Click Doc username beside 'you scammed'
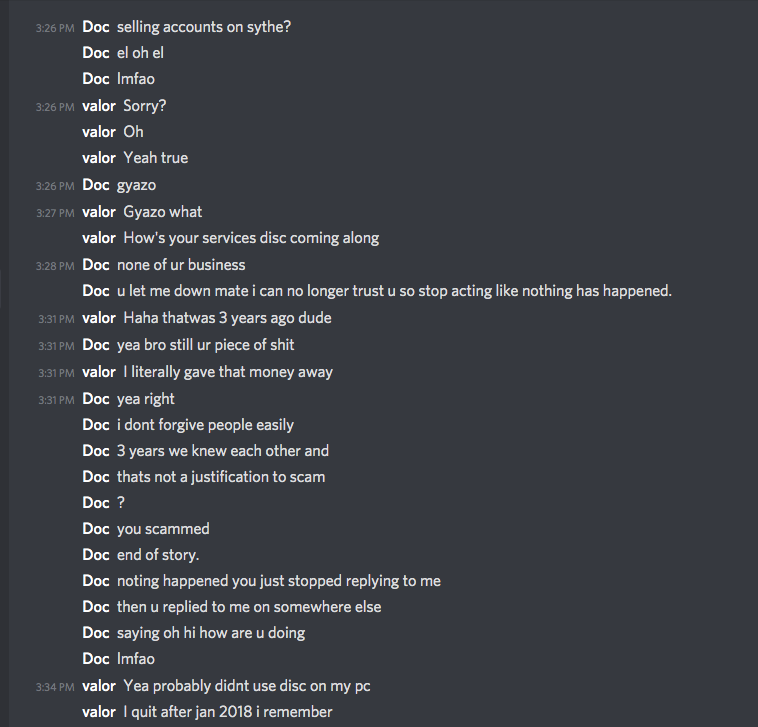 (x=96, y=529)
